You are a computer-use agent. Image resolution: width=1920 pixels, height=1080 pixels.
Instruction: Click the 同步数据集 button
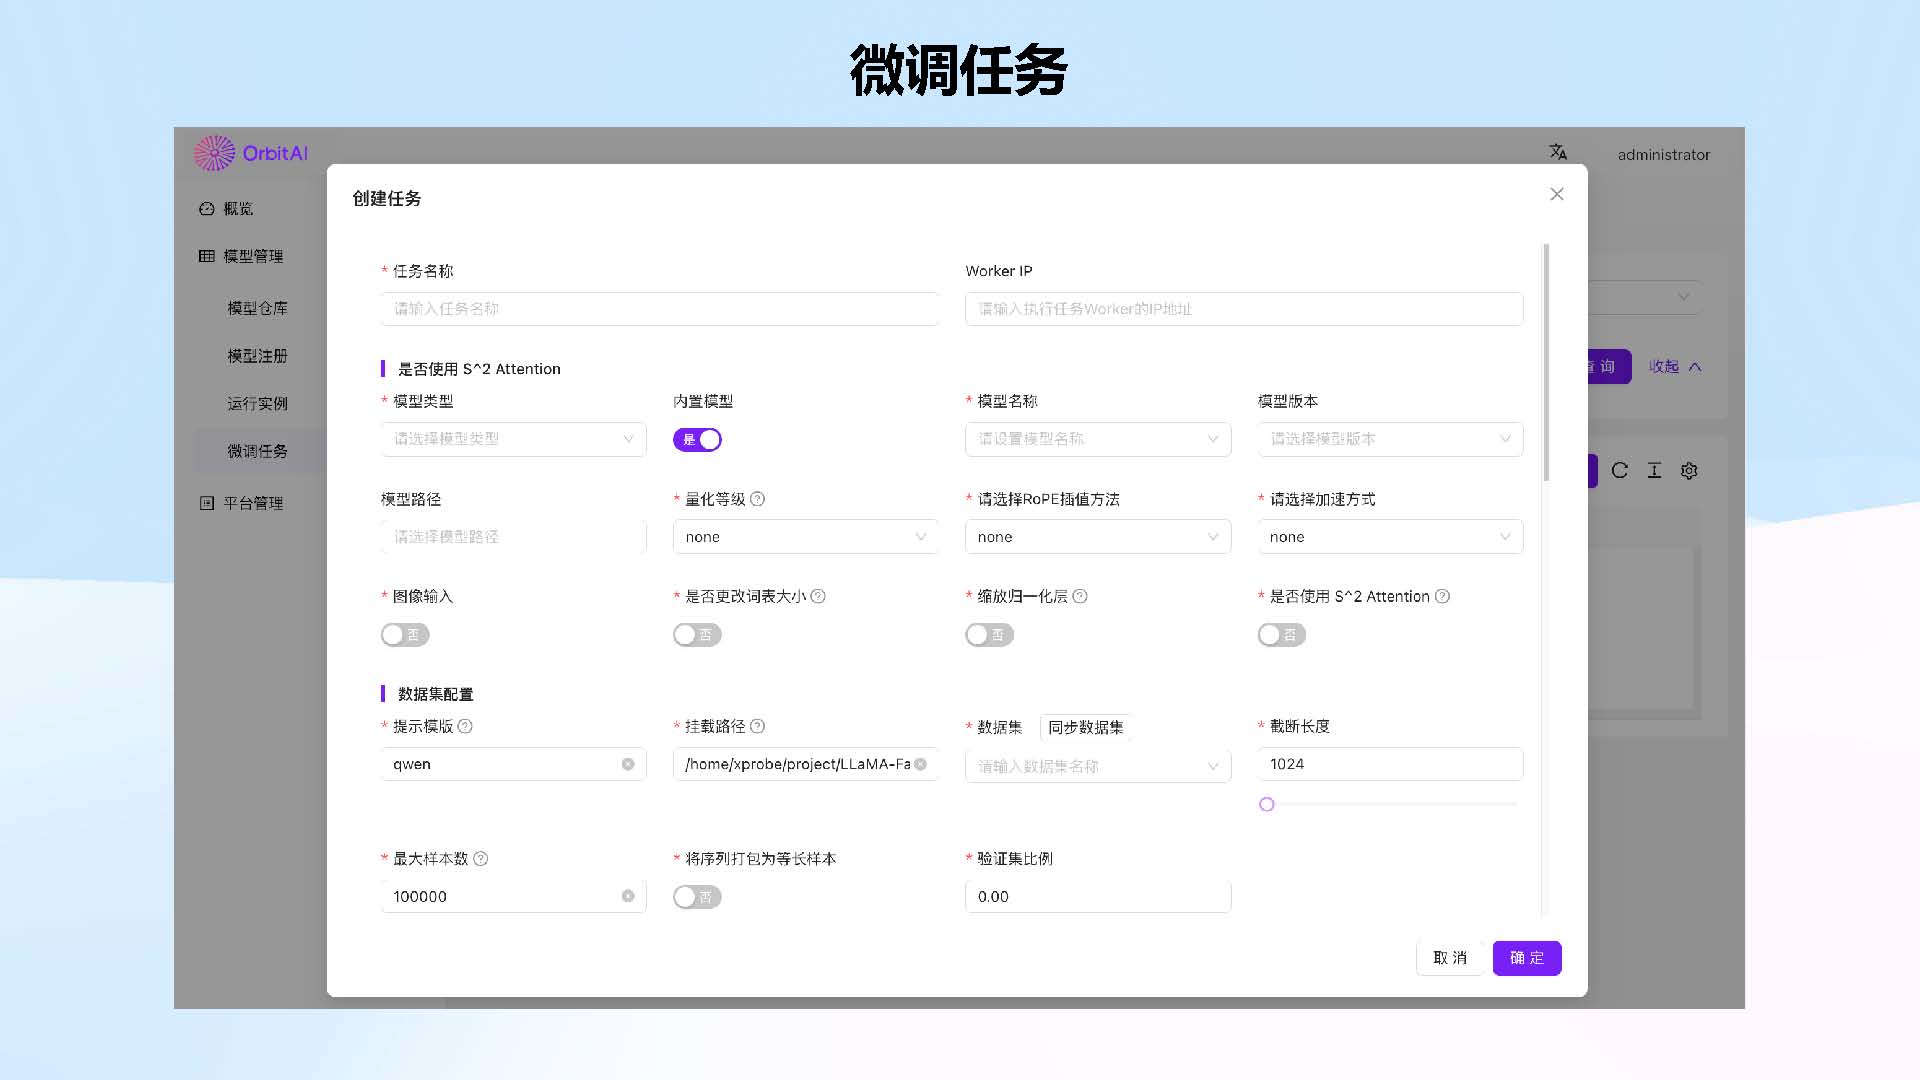[1085, 728]
